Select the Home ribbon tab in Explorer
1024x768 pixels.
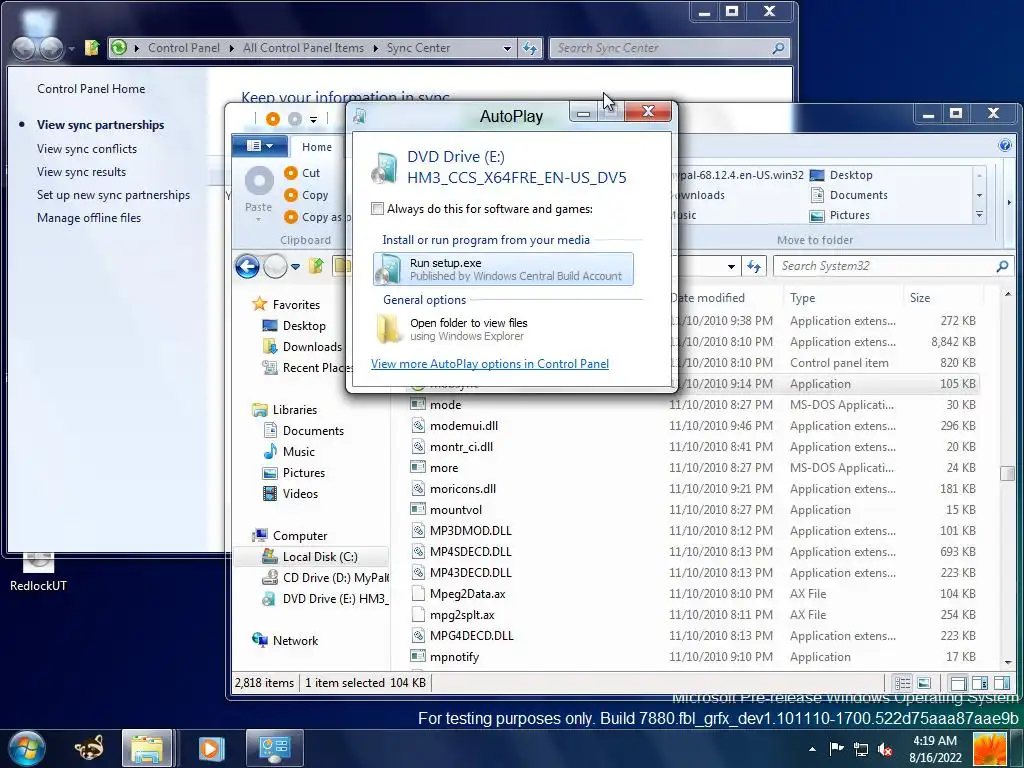coord(317,147)
